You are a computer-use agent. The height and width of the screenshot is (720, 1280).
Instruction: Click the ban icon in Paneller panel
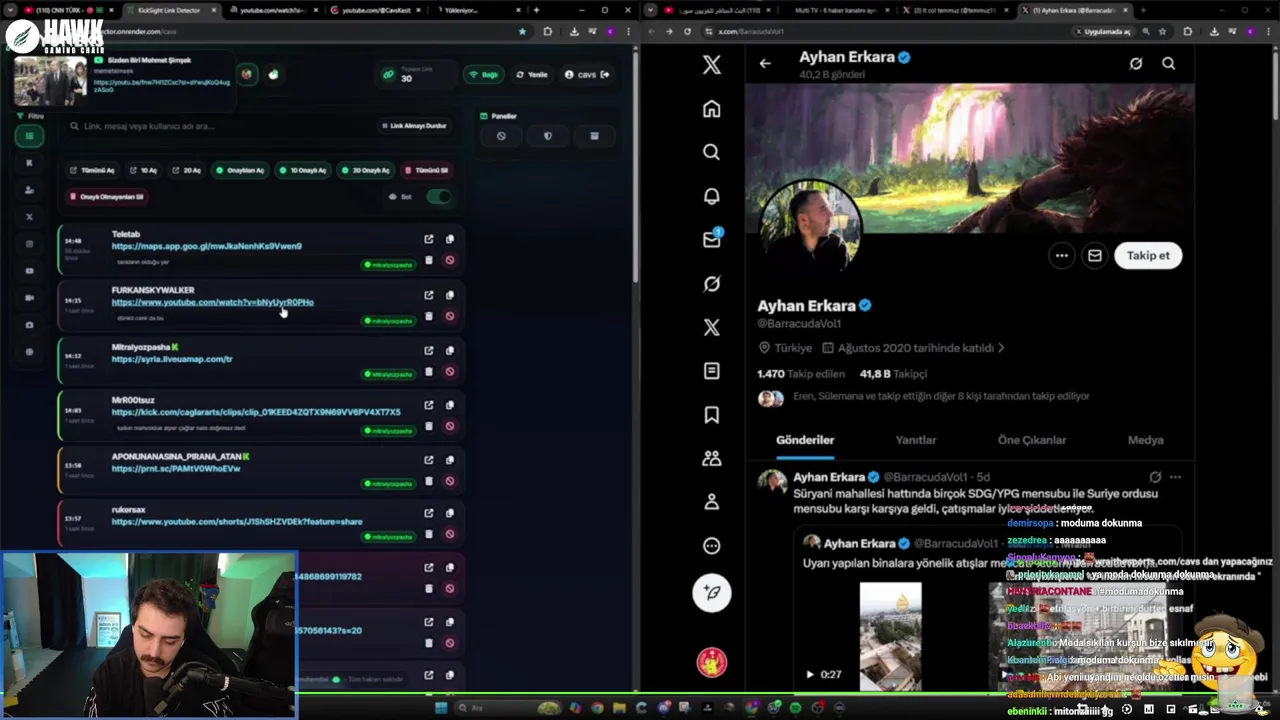coord(501,136)
